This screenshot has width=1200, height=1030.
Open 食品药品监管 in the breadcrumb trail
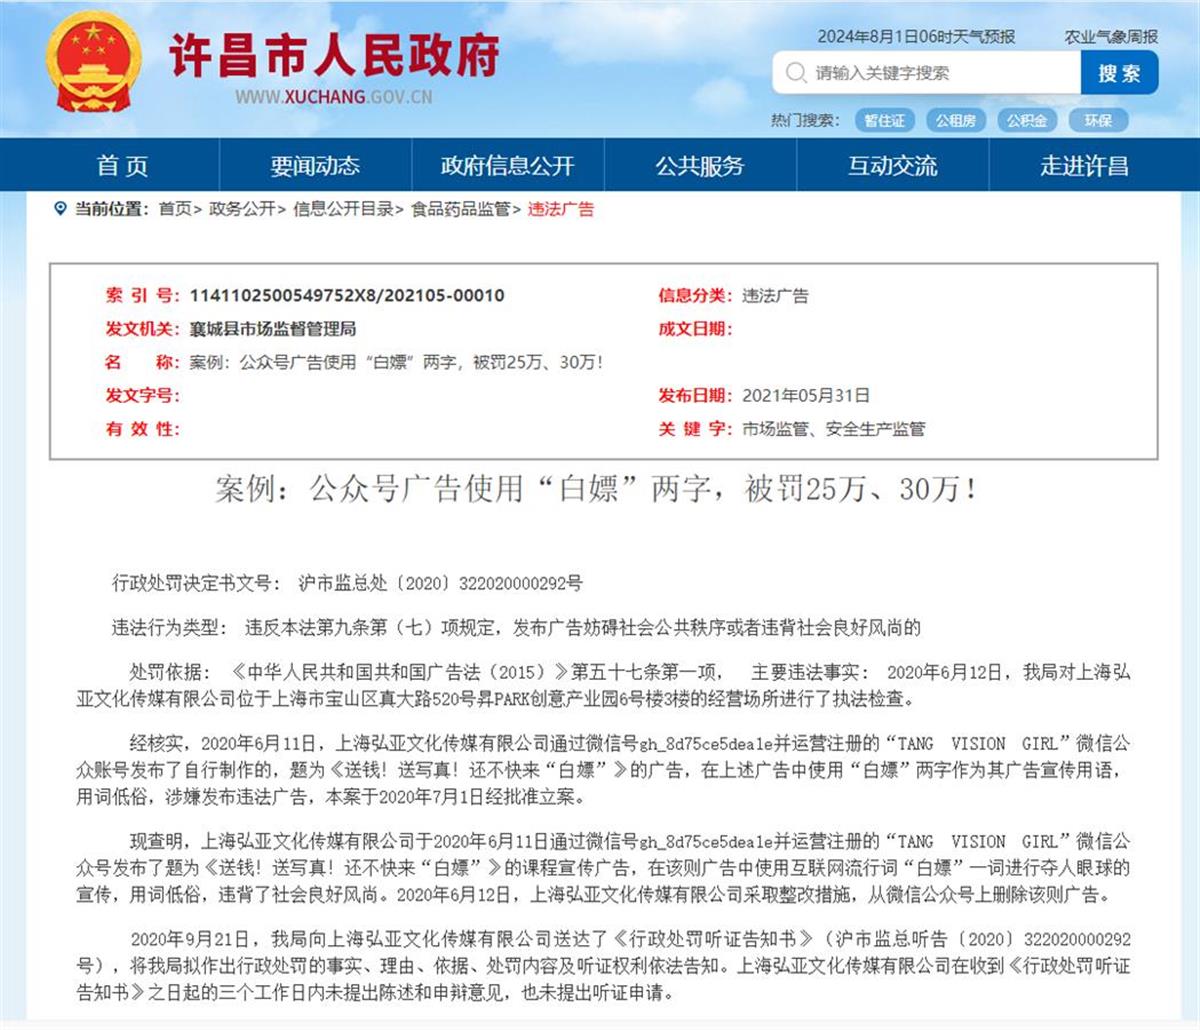click(x=458, y=210)
